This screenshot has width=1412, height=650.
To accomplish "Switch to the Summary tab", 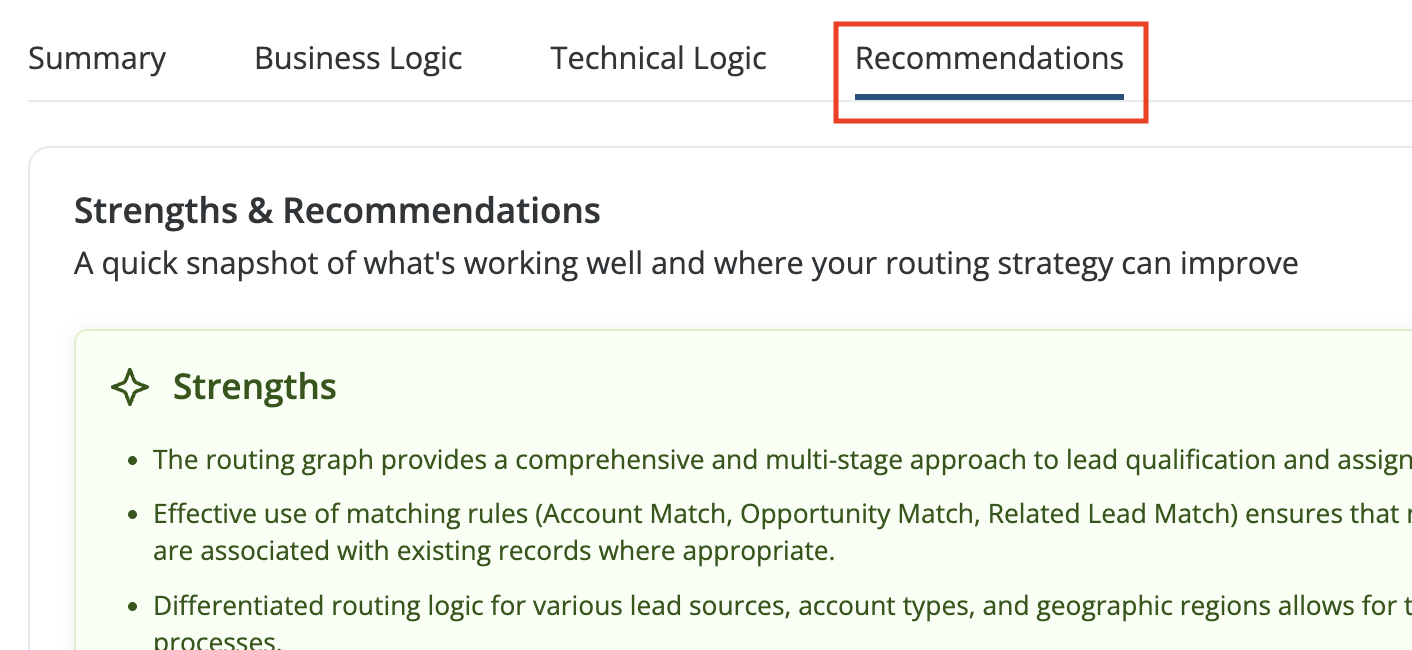I will coord(97,59).
